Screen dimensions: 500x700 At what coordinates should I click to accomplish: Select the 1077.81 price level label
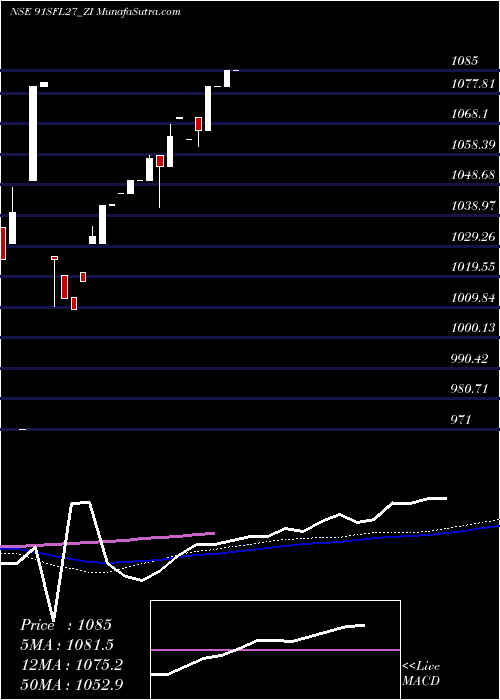(x=473, y=83)
